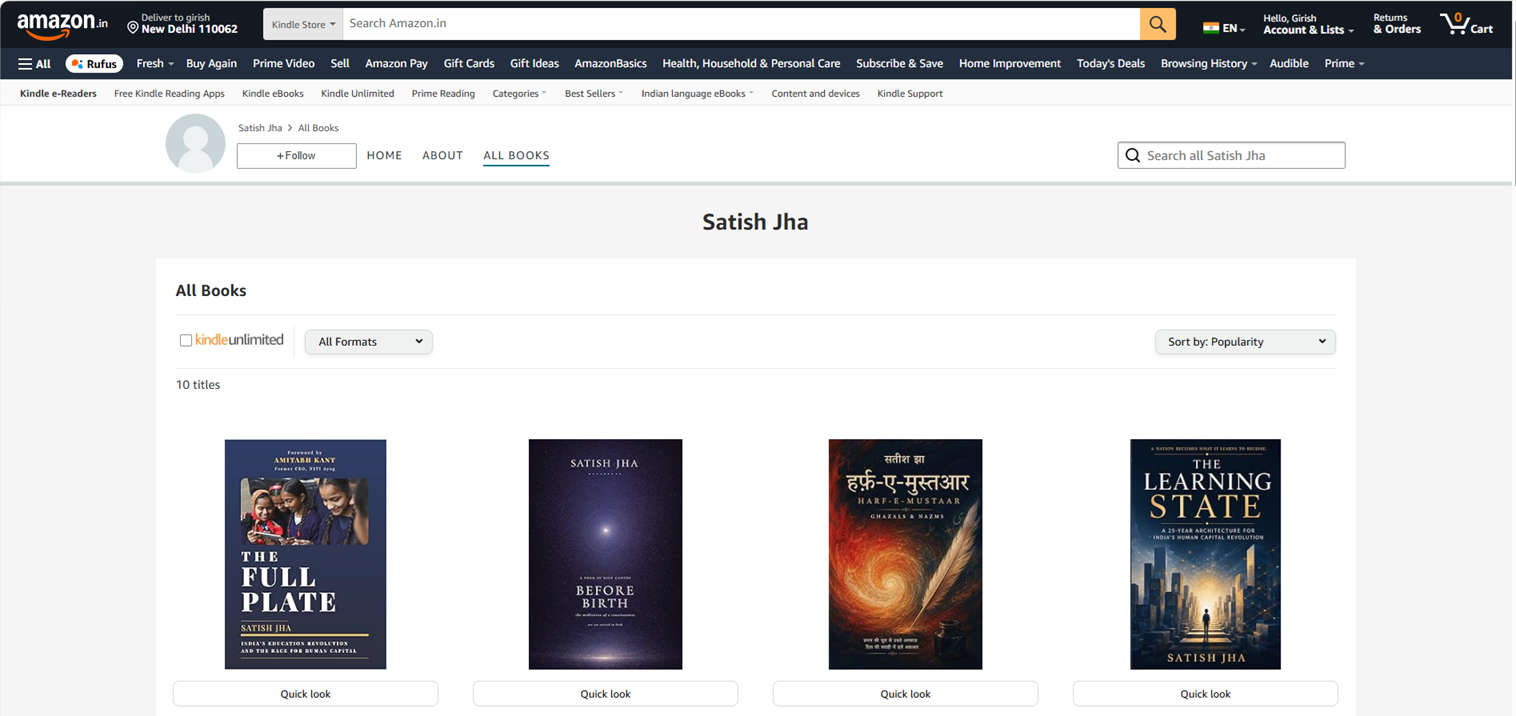
Task: Click the orange search magnifier button
Action: pyautogui.click(x=1157, y=24)
